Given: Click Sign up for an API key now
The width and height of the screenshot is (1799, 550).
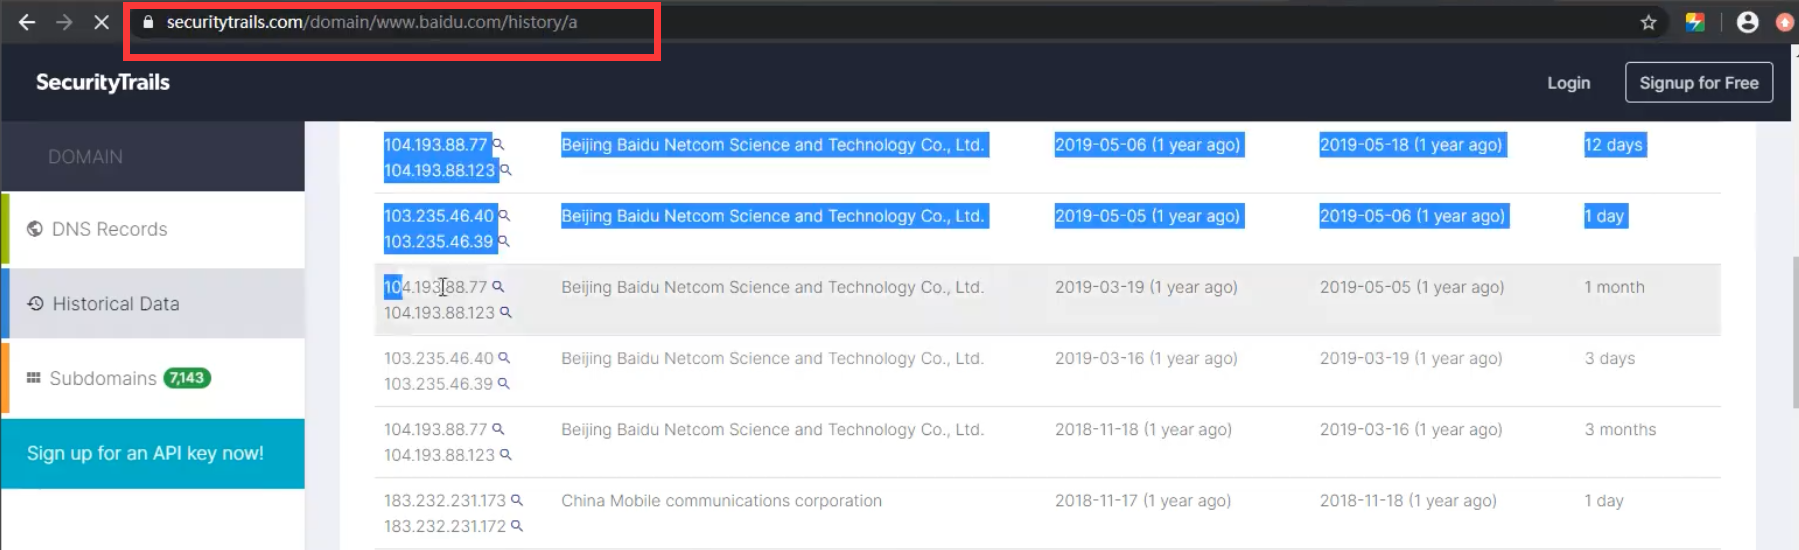Looking at the screenshot, I should click(145, 453).
